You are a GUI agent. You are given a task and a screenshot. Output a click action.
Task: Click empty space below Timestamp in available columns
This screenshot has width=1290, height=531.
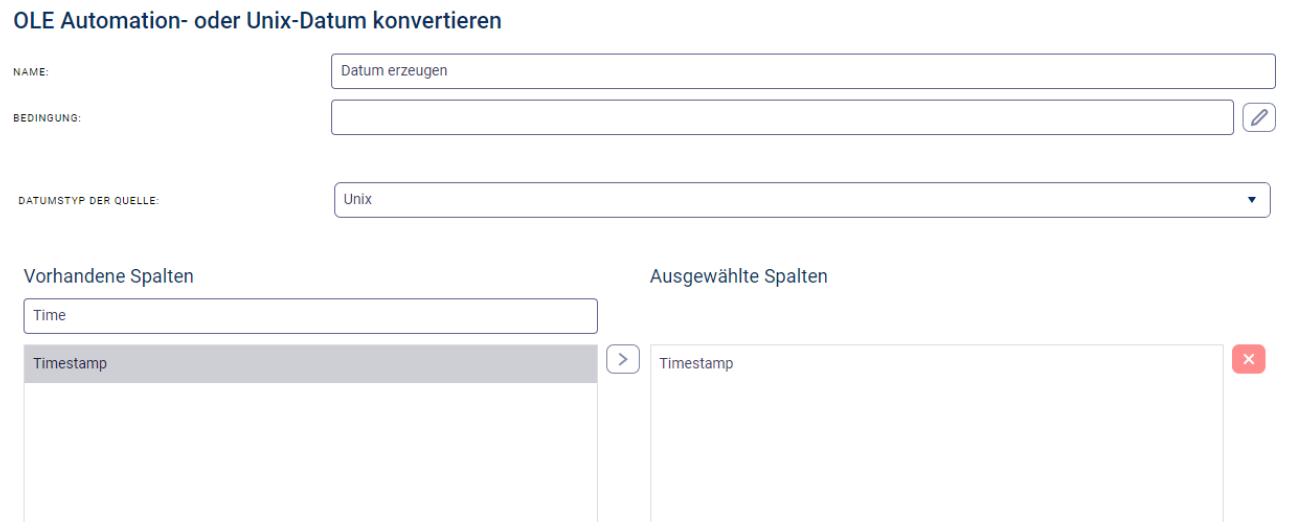click(x=310, y=450)
